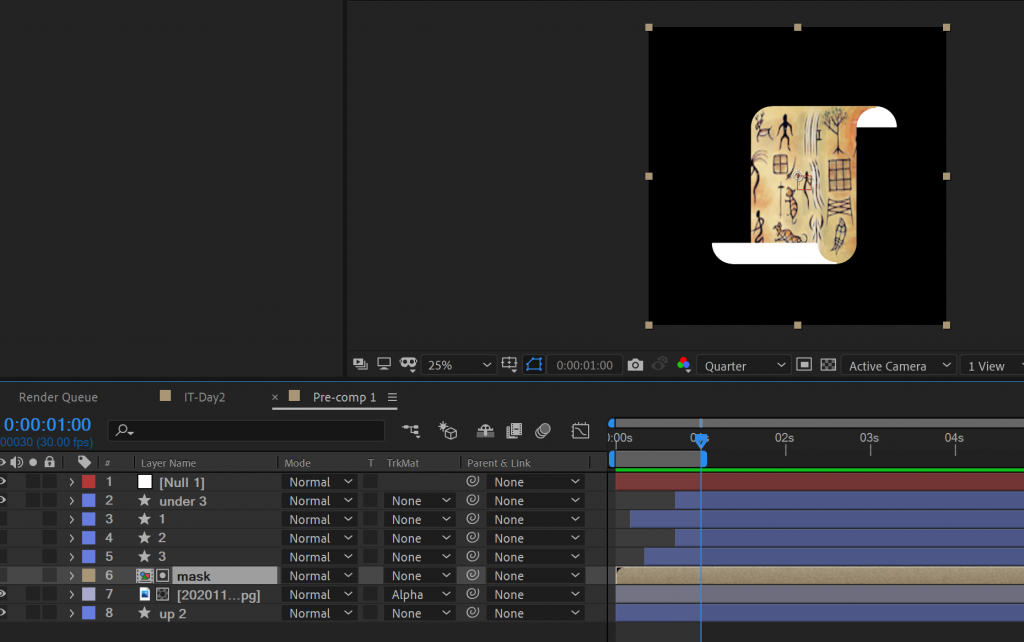Click the red label swatch of Null 1
The width and height of the screenshot is (1024, 642).
(x=88, y=482)
